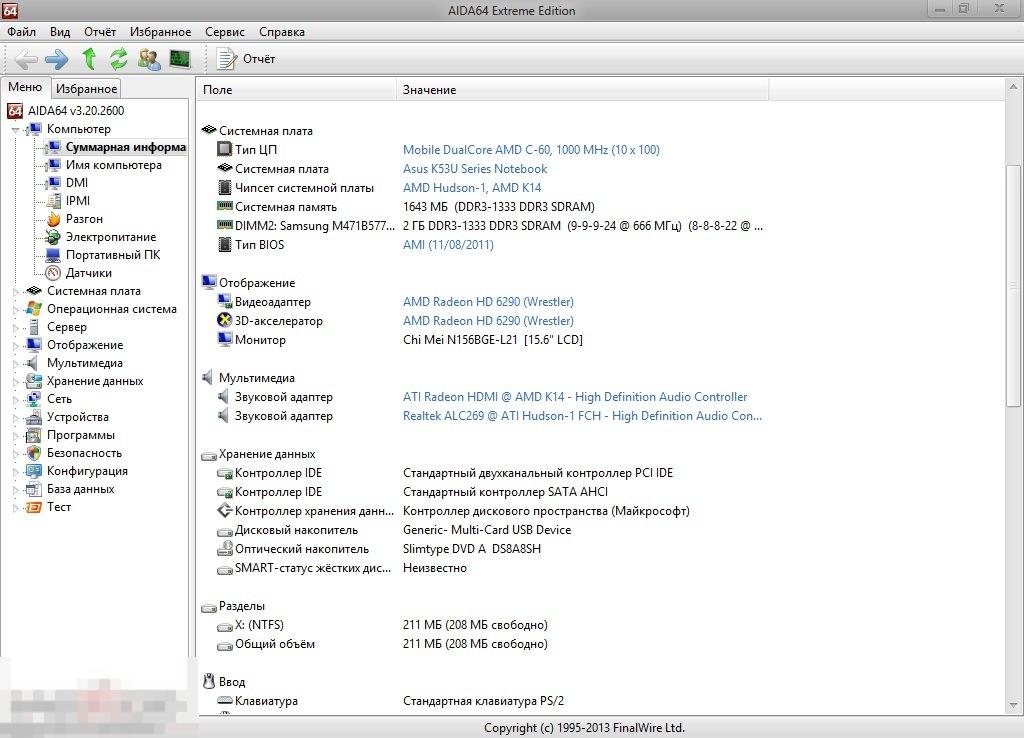Open AMD Hudson-1, AMD K14 link
Image resolution: width=1024 pixels, height=738 pixels.
click(x=472, y=187)
